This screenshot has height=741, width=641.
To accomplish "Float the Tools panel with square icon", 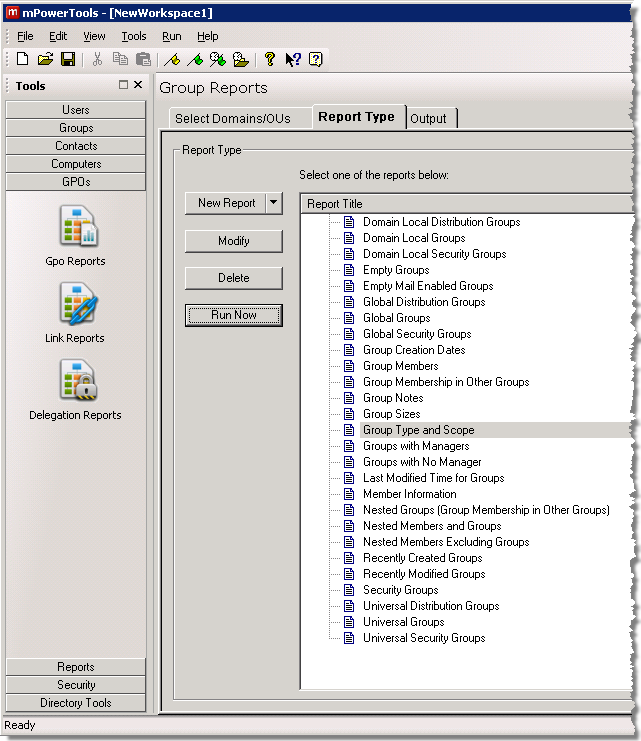I will [x=123, y=85].
